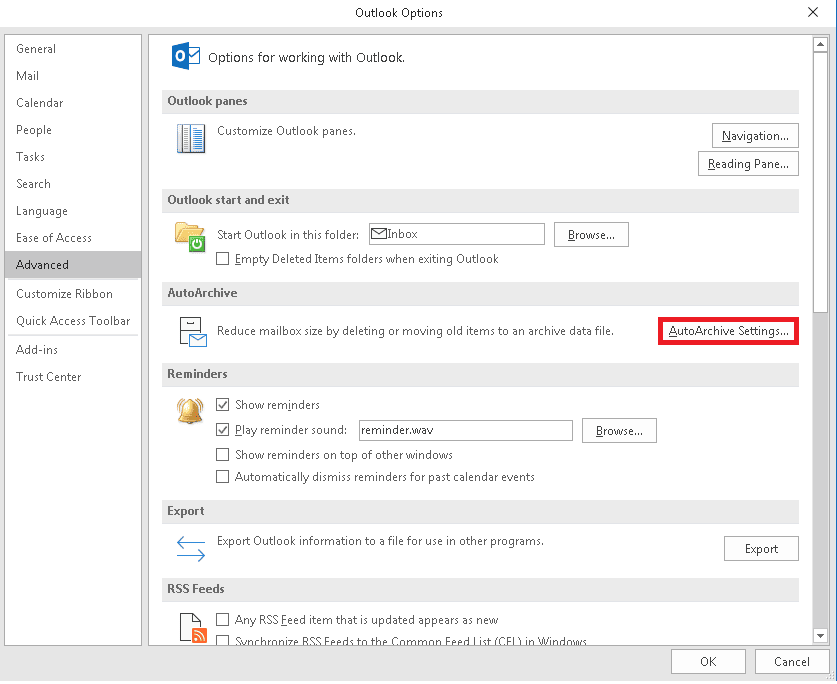The height and width of the screenshot is (684, 837).
Task: Click the Navigation... button
Action: pyautogui.click(x=755, y=136)
